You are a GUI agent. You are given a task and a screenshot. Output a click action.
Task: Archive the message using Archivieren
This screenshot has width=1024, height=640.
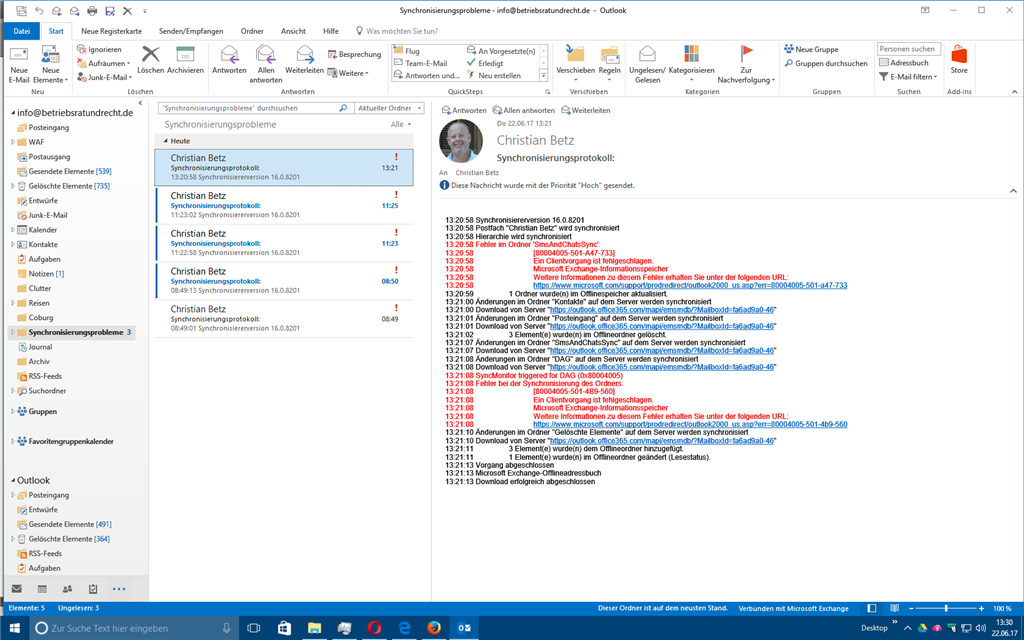pyautogui.click(x=185, y=60)
